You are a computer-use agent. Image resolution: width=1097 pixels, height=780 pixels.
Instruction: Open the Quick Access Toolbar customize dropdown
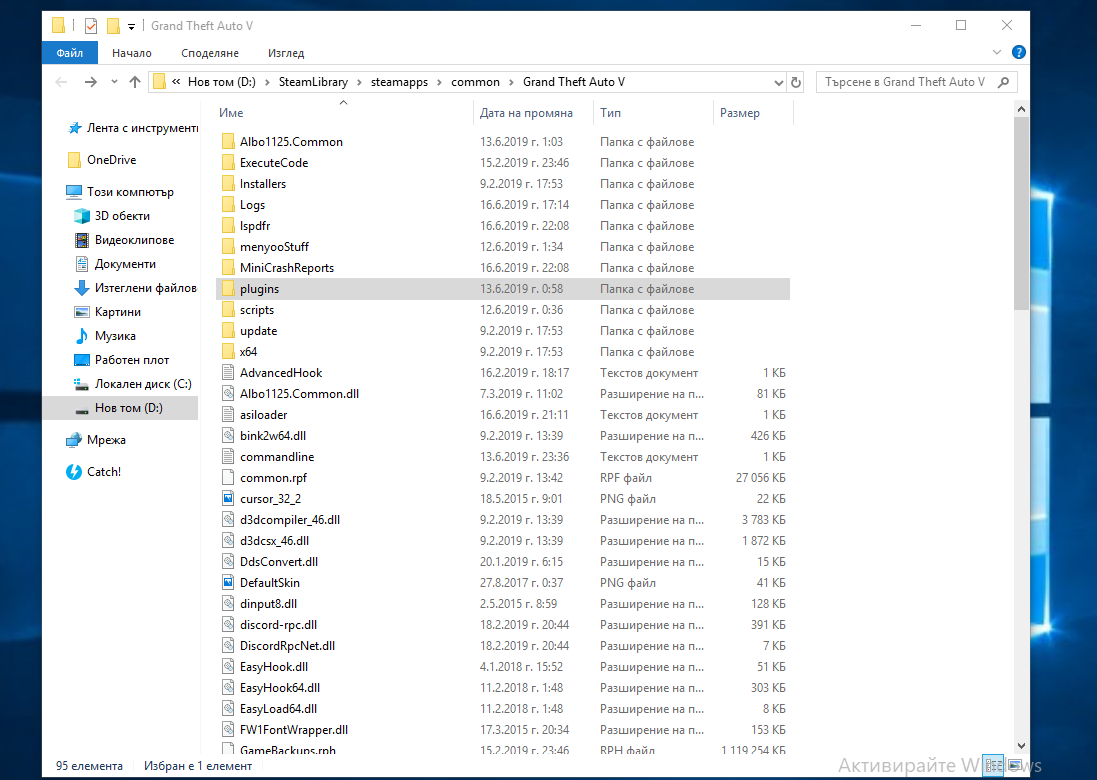pos(131,26)
